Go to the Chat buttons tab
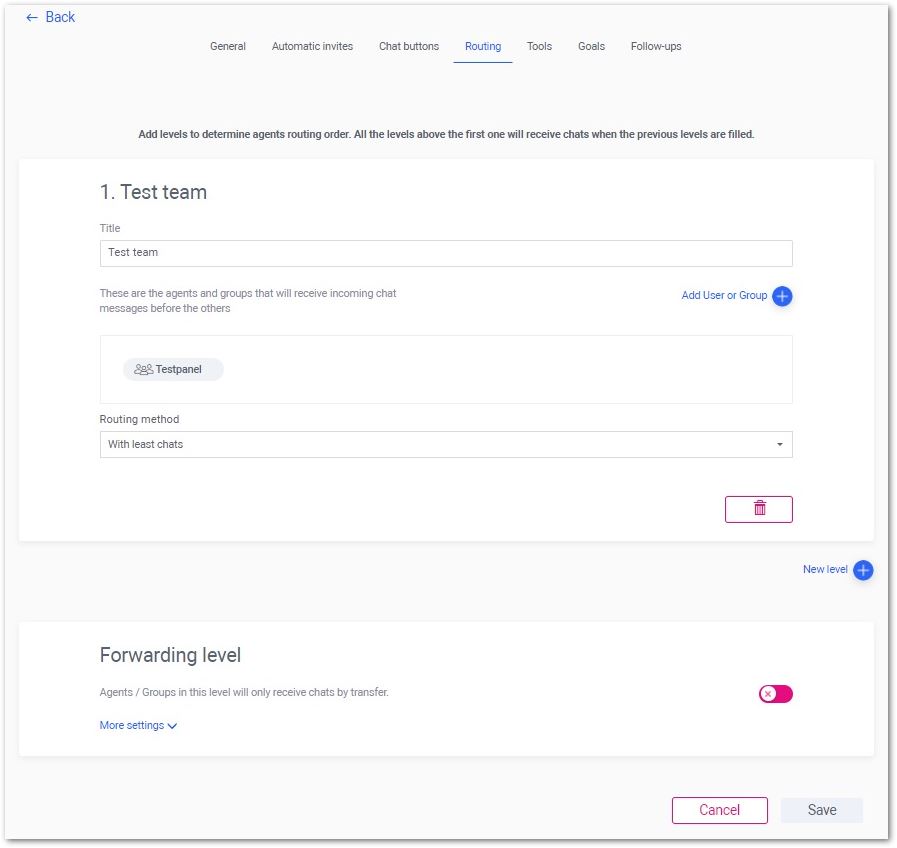Screen dimensions: 897x848 point(408,46)
